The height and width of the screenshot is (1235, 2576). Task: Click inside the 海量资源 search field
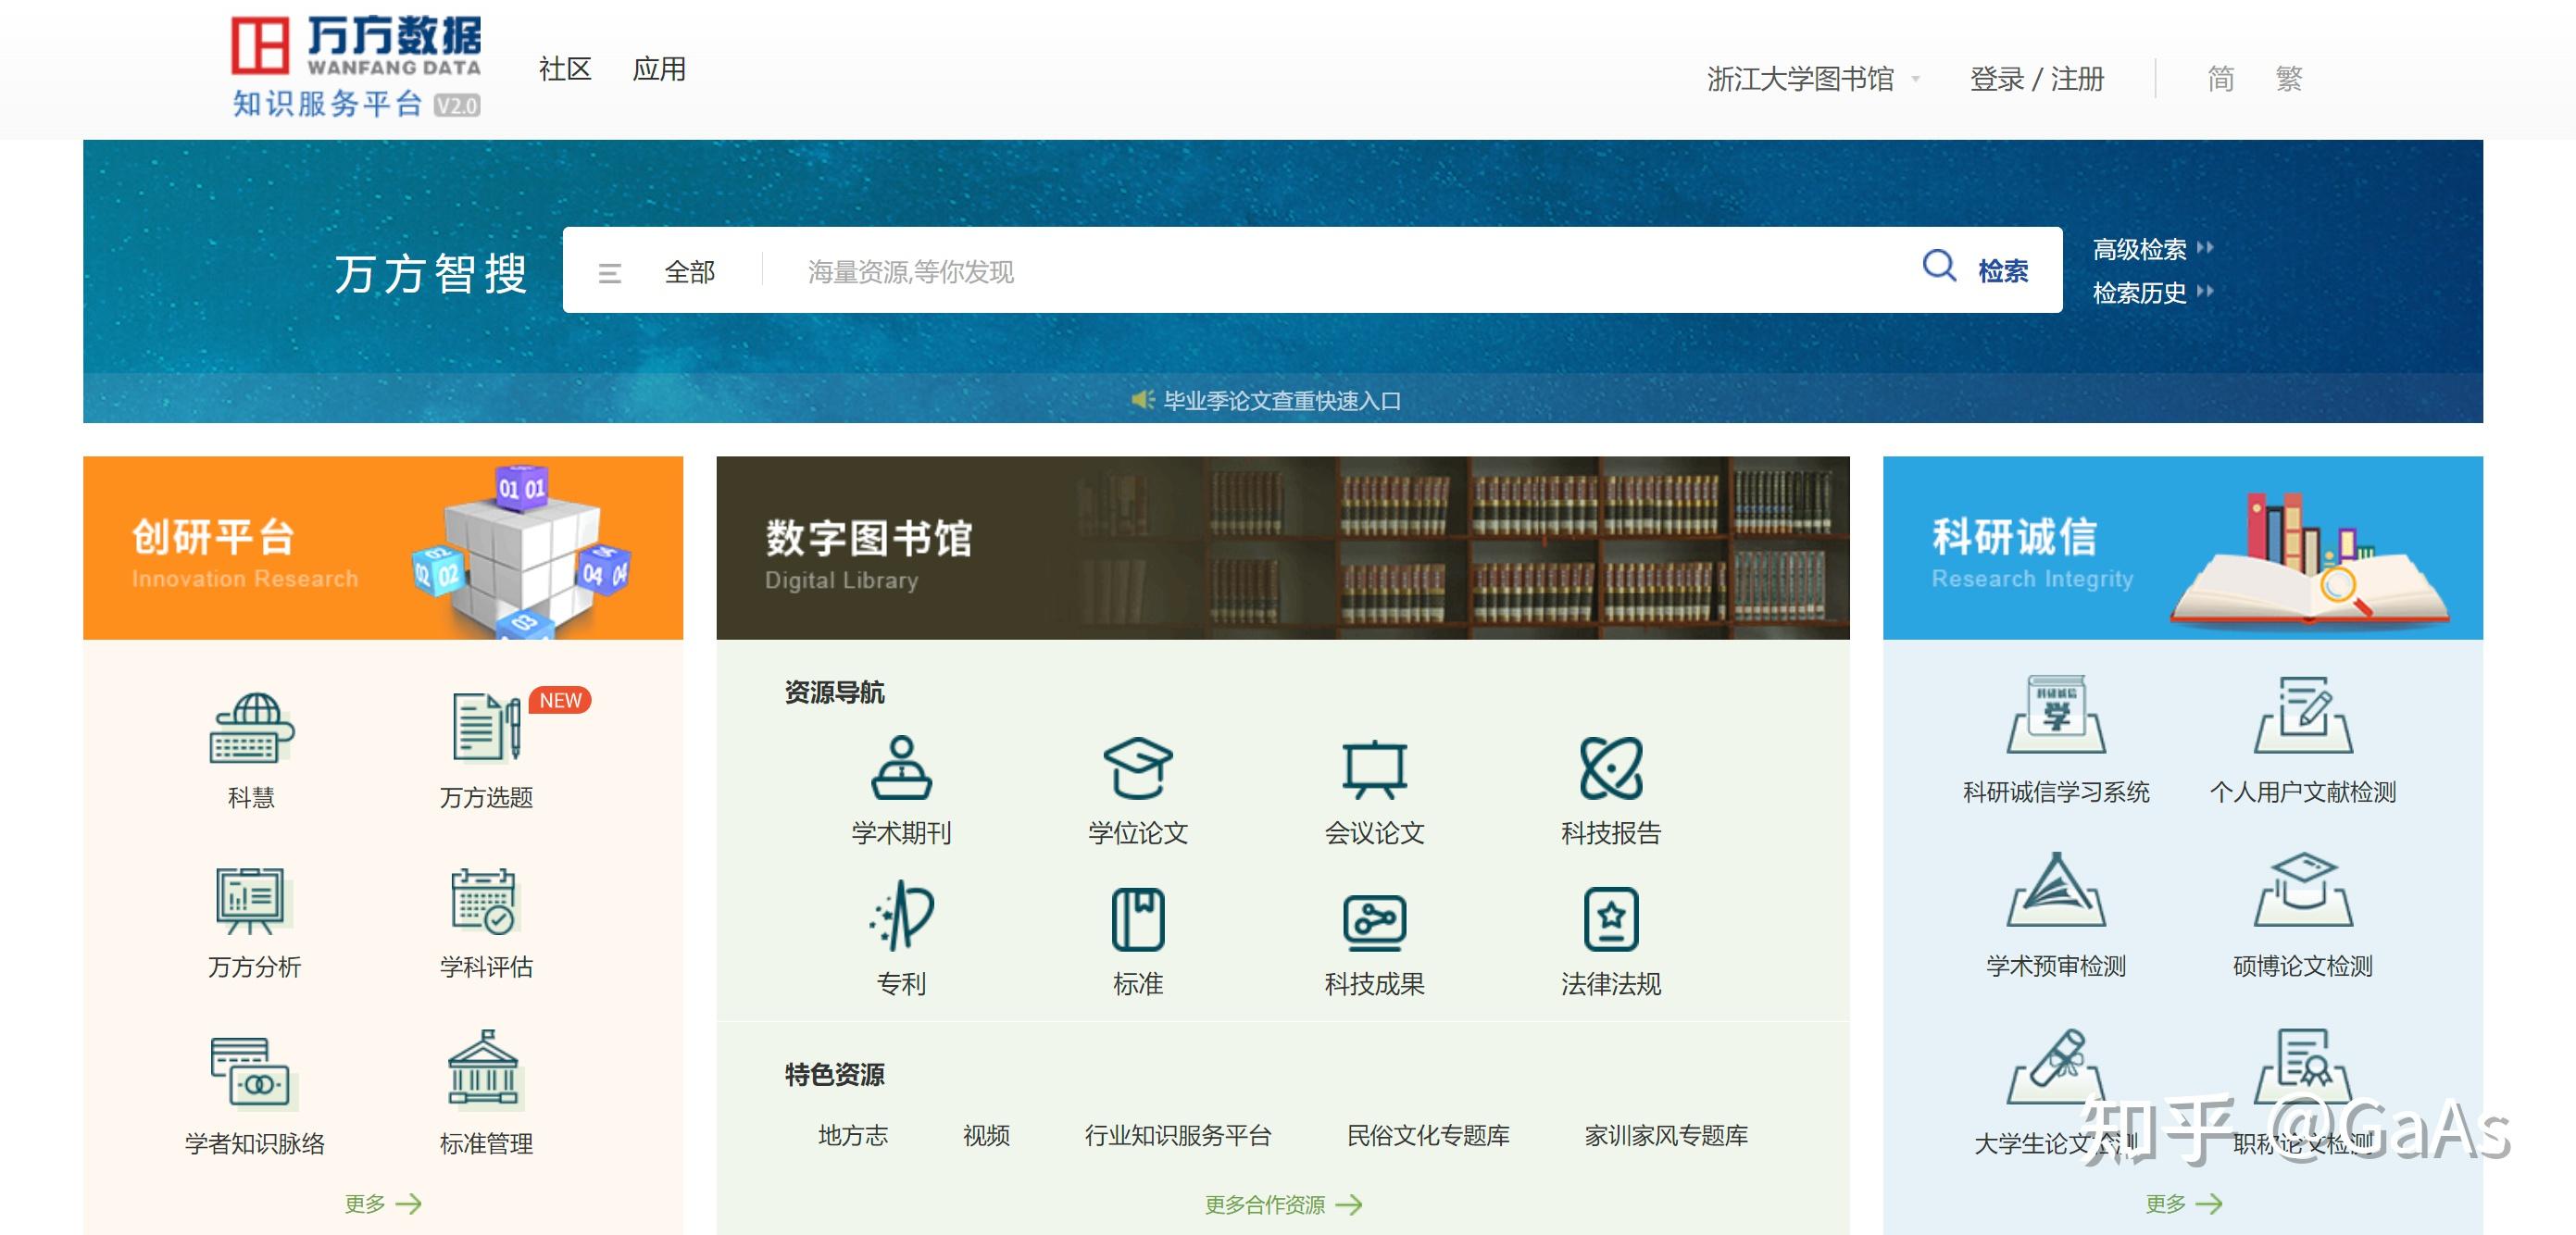[1200, 271]
